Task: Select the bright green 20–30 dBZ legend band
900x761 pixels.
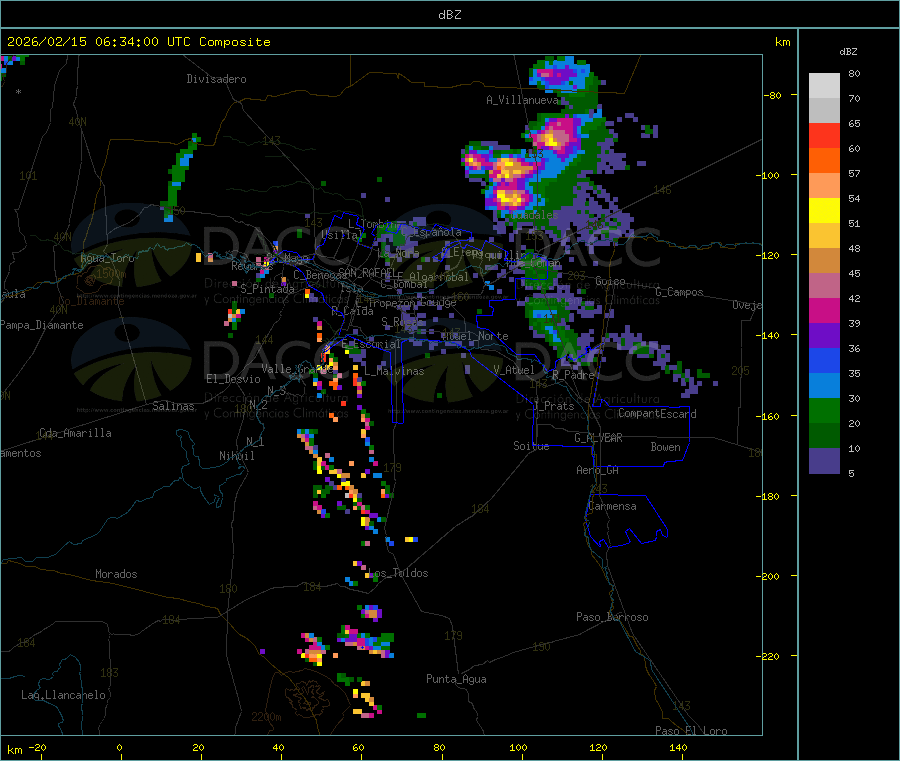Action: tap(824, 410)
